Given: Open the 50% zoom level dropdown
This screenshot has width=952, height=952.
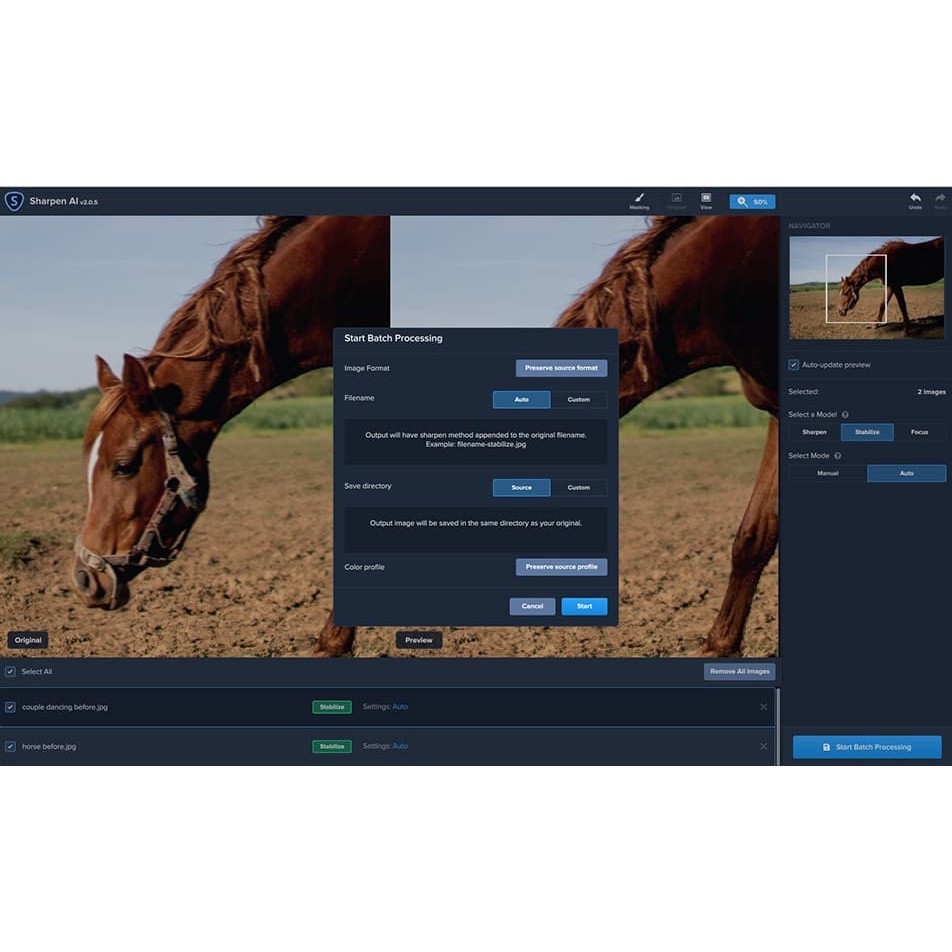Looking at the screenshot, I should 752,202.
